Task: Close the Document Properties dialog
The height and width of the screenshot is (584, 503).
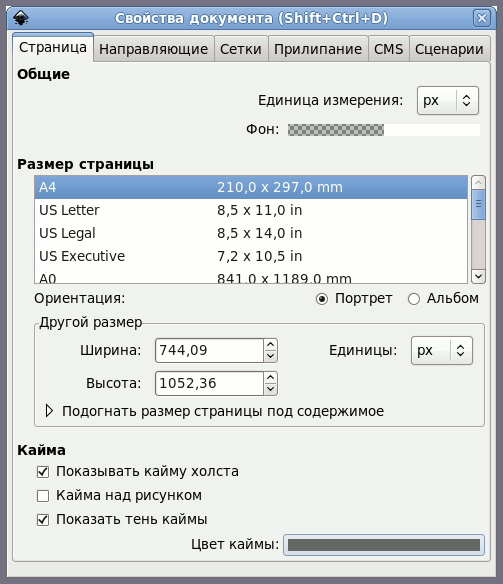Action: [x=482, y=18]
